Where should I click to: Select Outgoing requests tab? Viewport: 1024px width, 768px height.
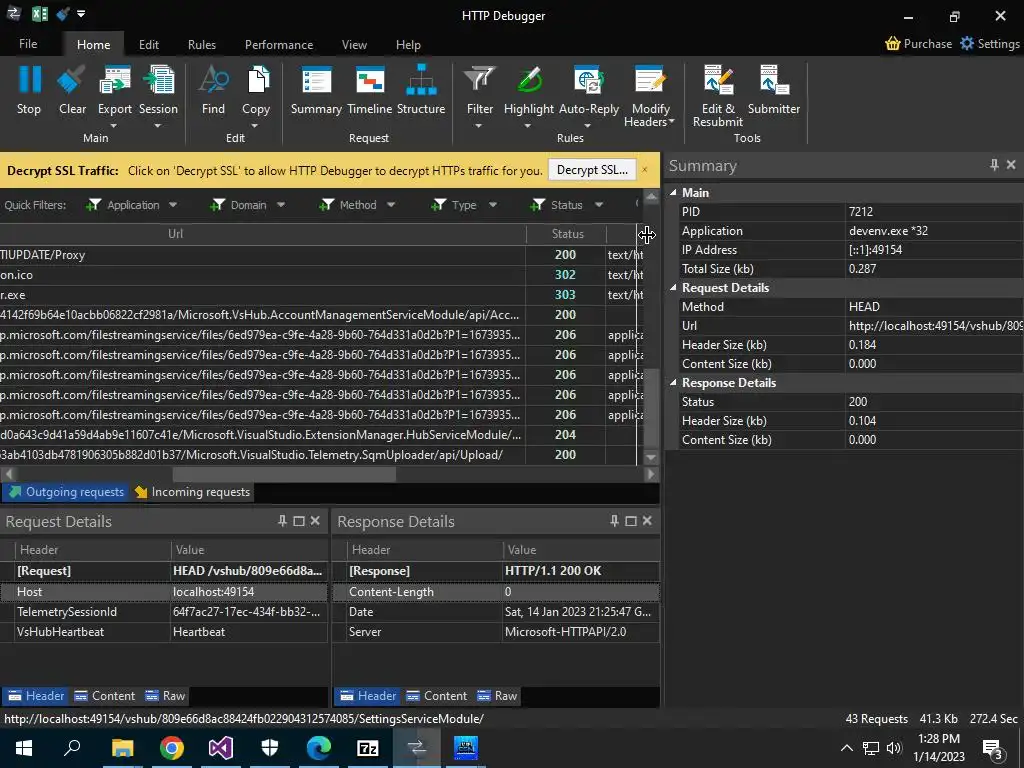point(66,492)
